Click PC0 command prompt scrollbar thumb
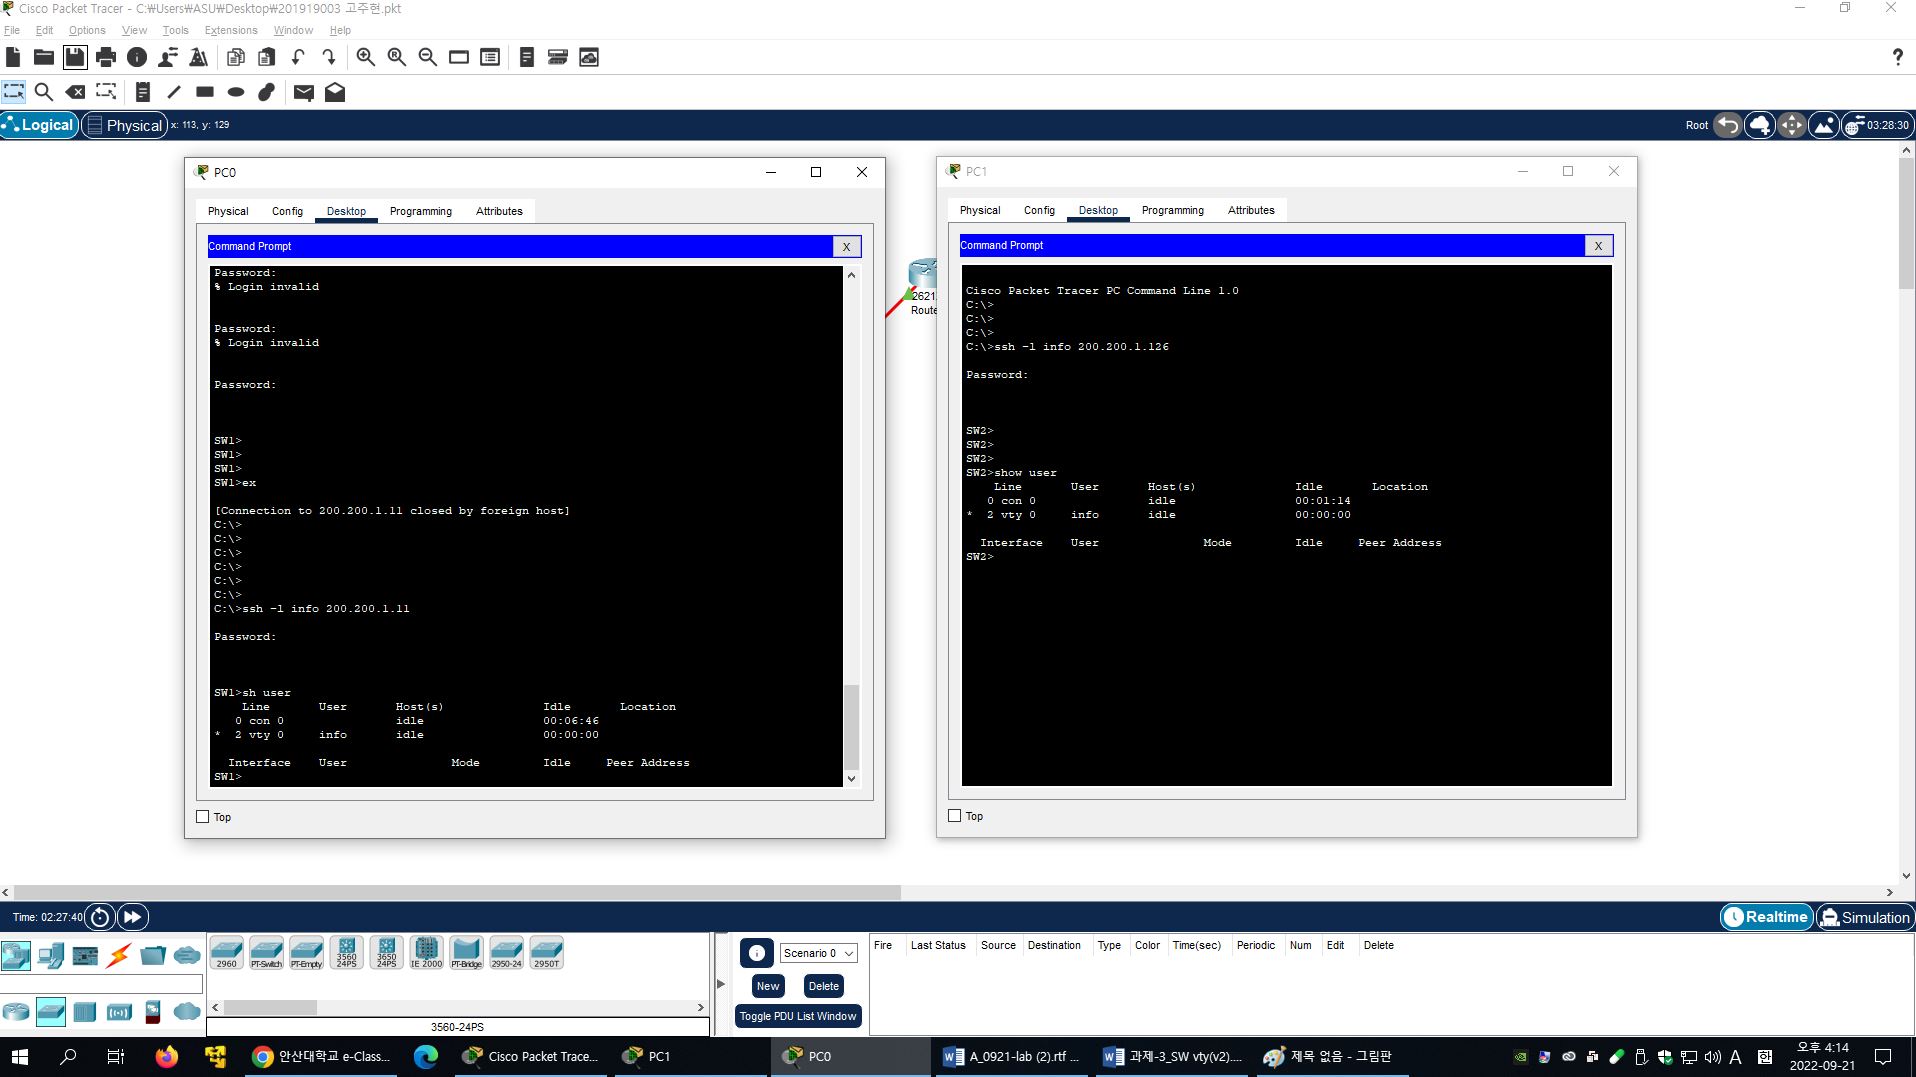This screenshot has height=1077, width=1916. coord(851,725)
